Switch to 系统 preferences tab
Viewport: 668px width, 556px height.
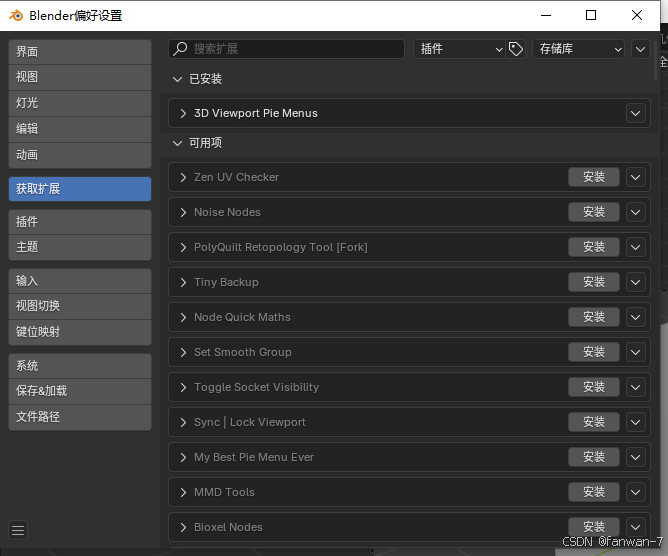[80, 366]
